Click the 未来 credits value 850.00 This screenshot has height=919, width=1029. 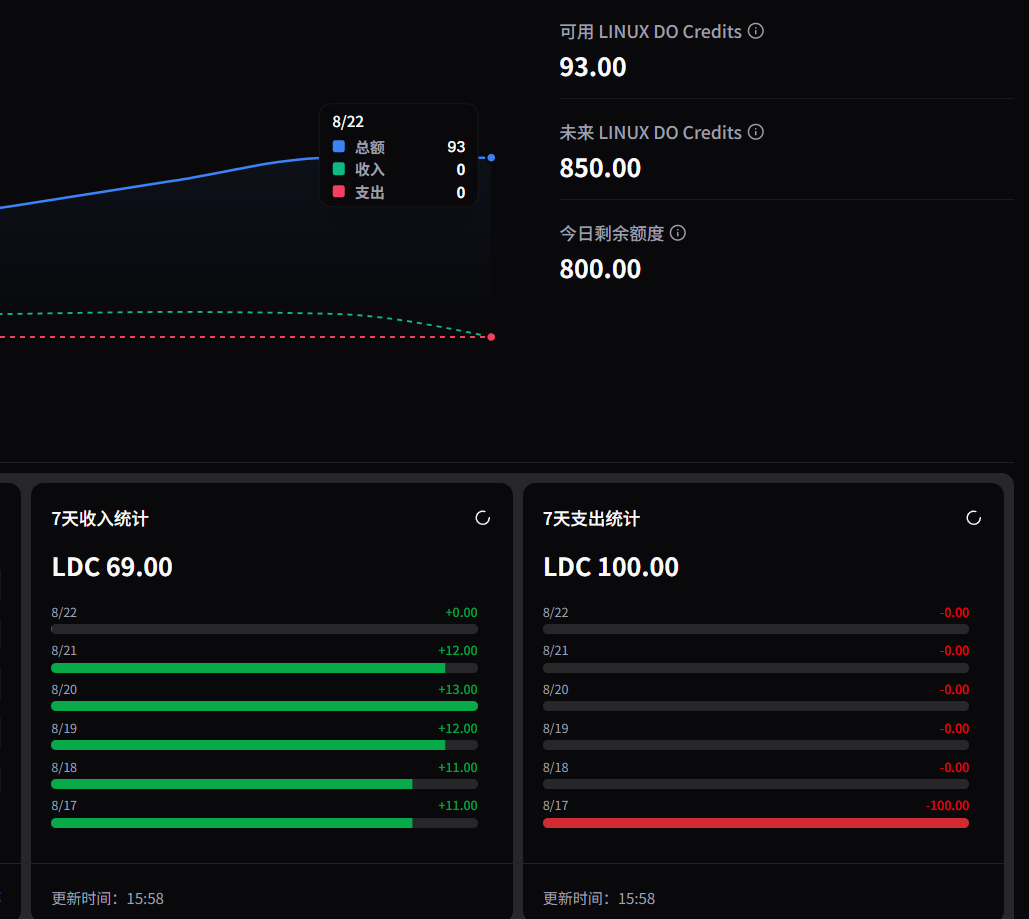(600, 168)
